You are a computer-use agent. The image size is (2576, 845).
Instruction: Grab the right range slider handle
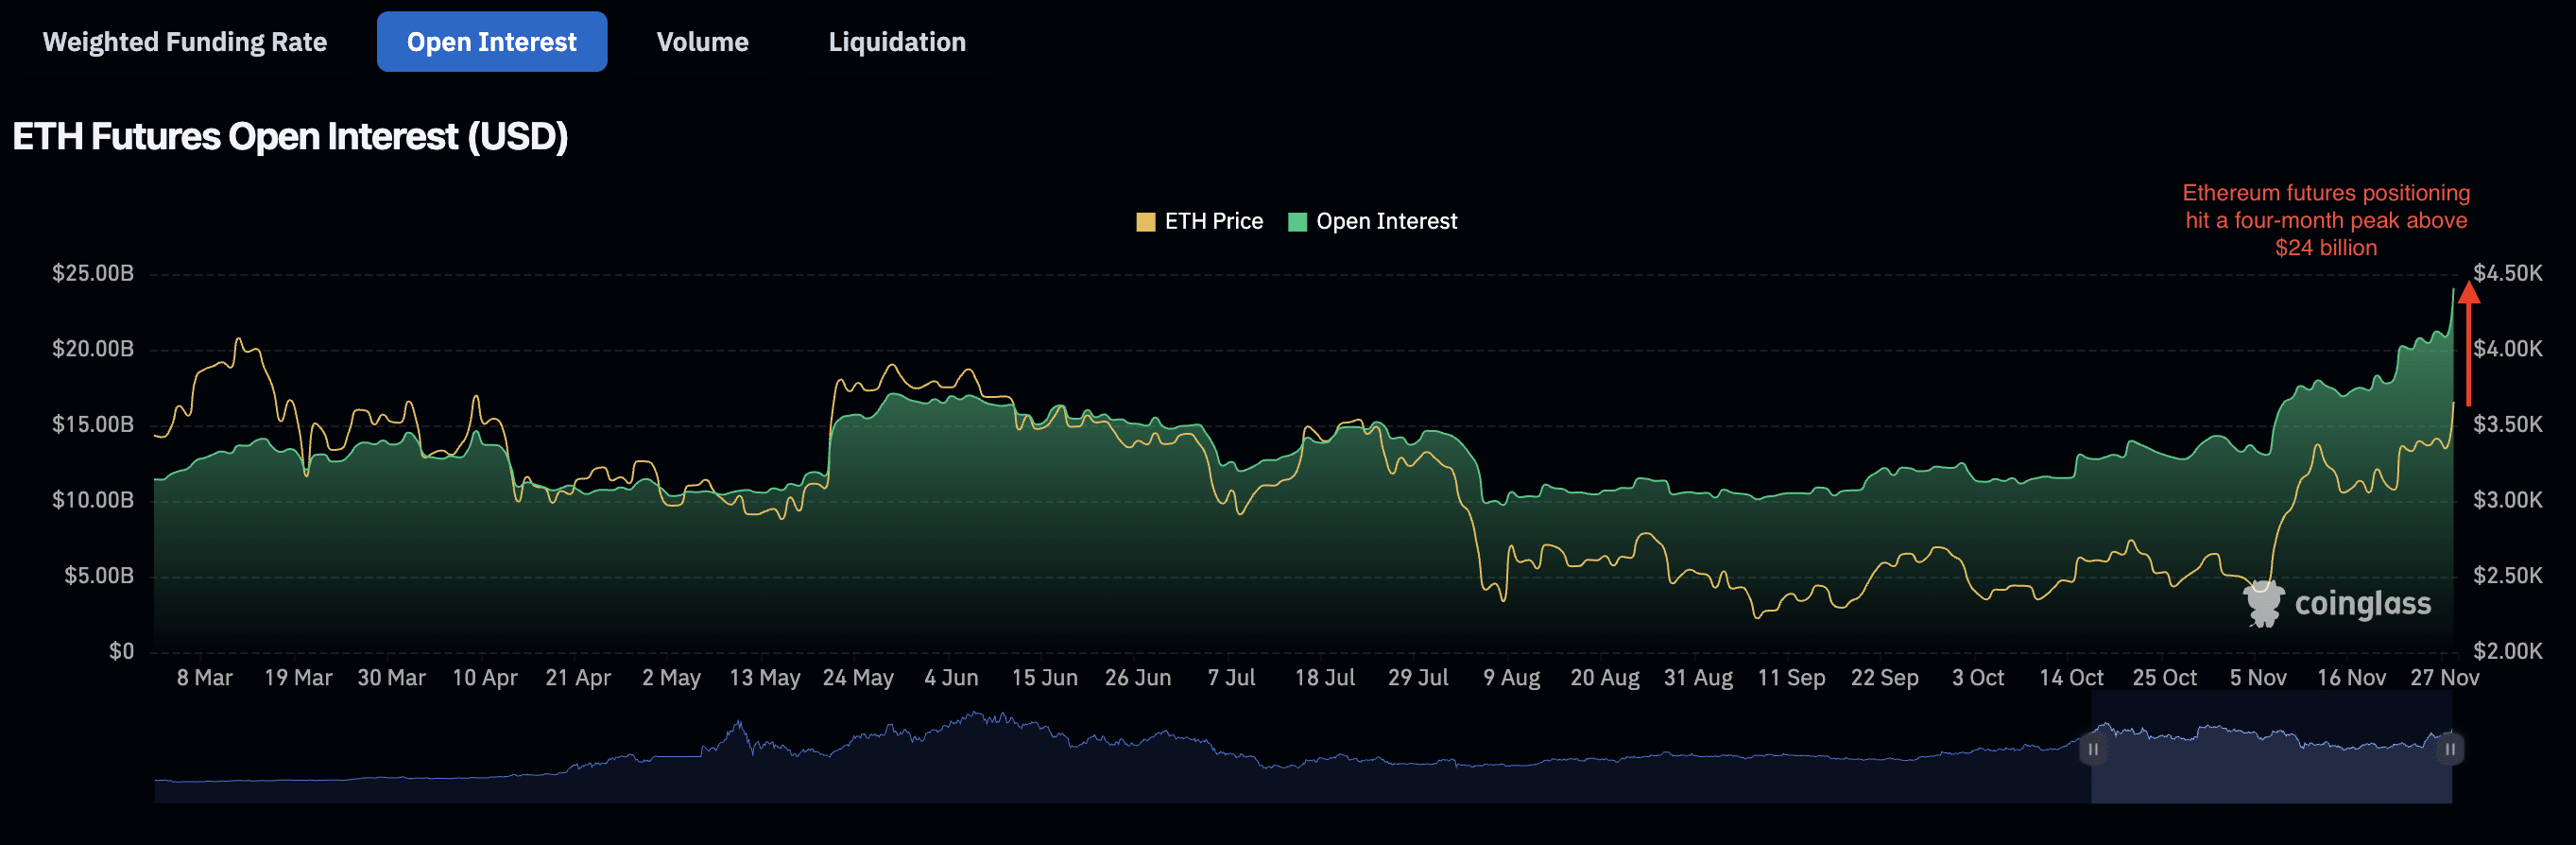click(x=2450, y=749)
